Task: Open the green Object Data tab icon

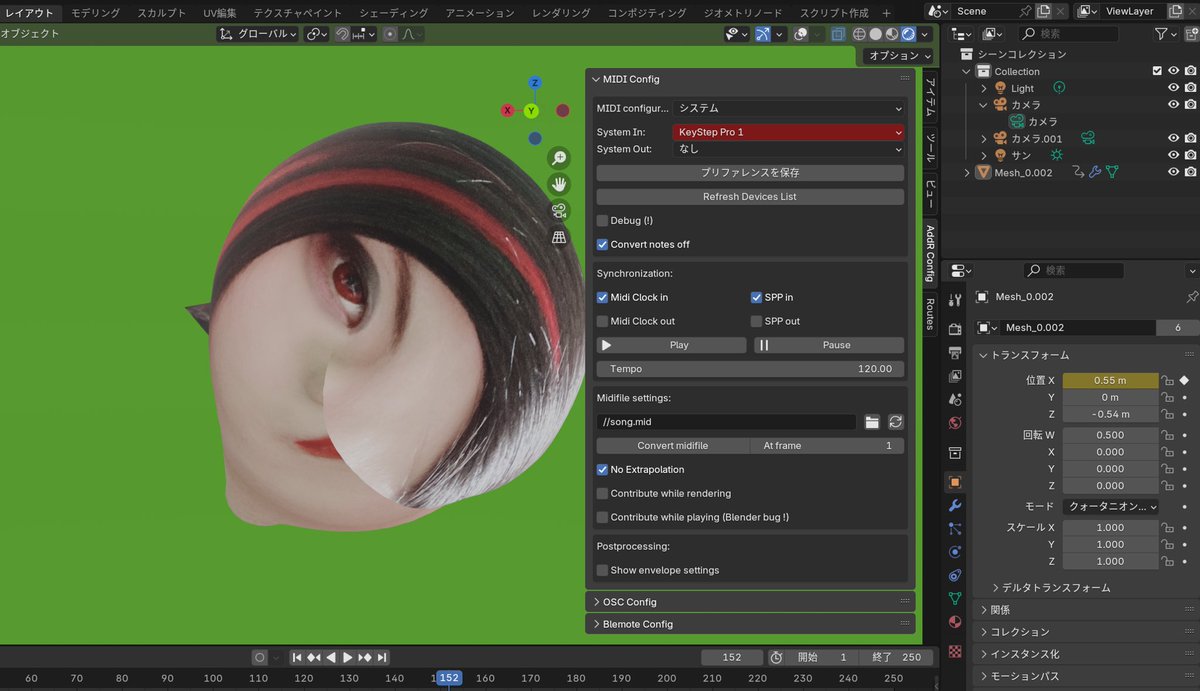Action: pos(955,598)
